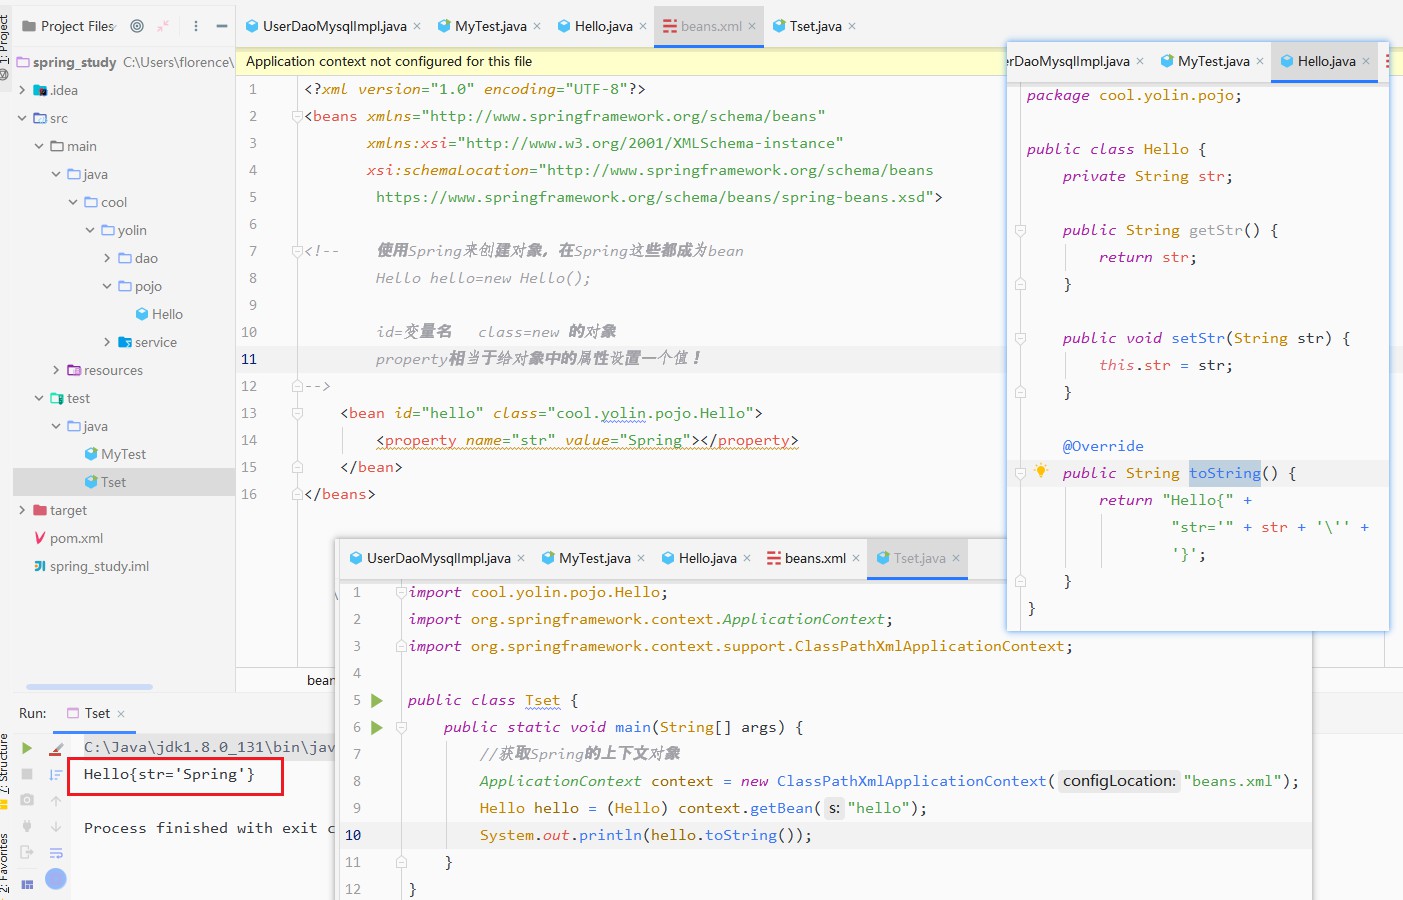Select the pom.xml file in project tree
This screenshot has width=1403, height=900.
[124, 538]
